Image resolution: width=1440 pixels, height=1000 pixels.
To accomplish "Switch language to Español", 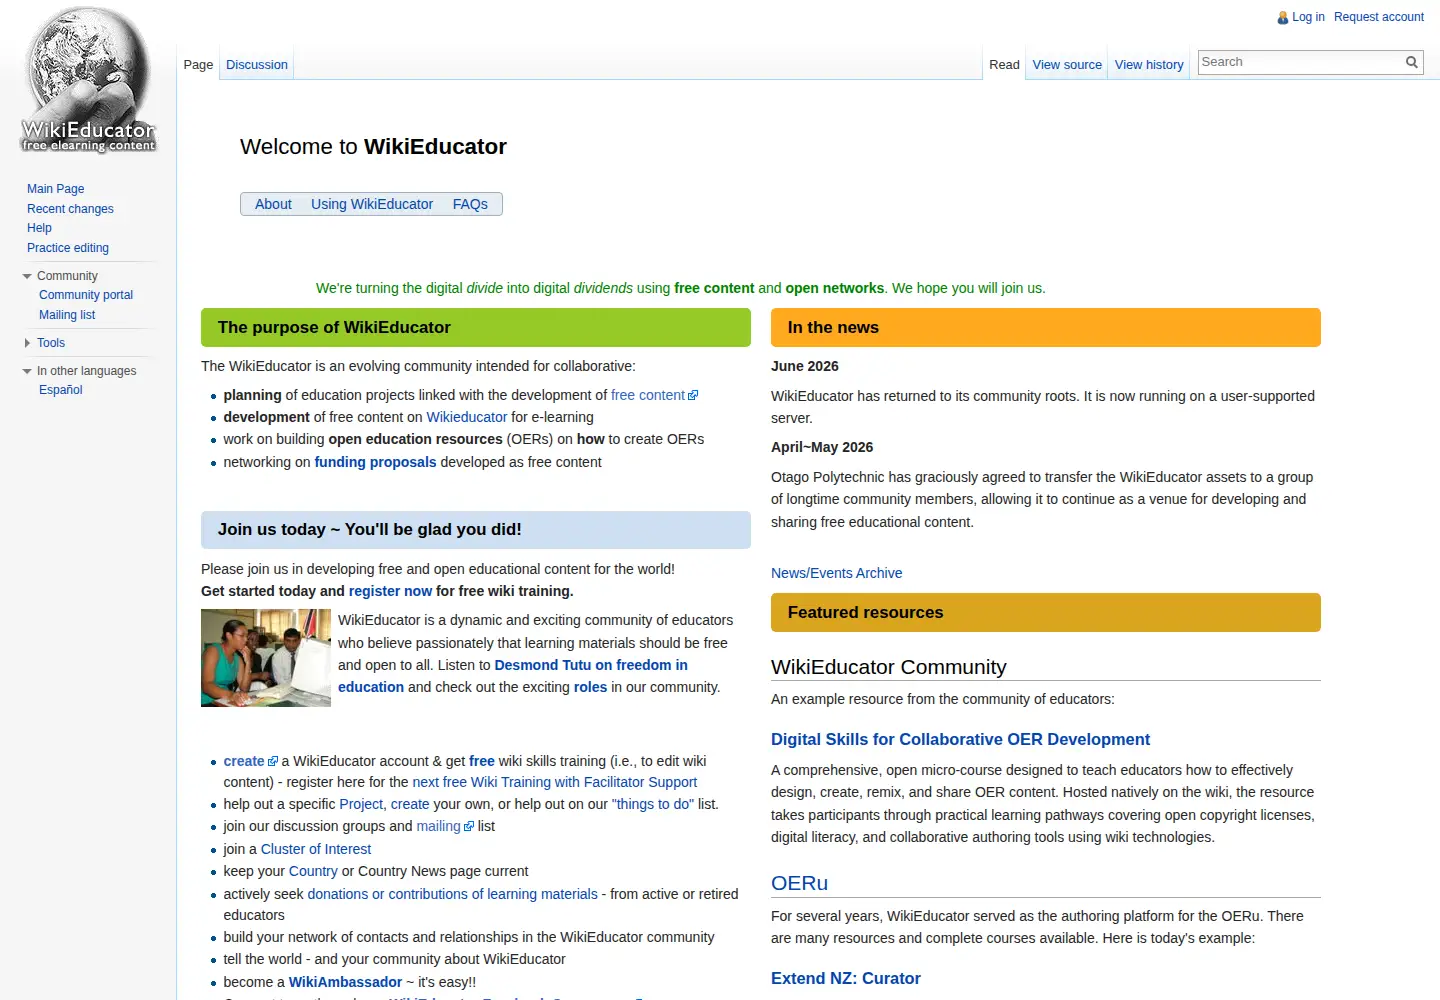I will point(61,390).
